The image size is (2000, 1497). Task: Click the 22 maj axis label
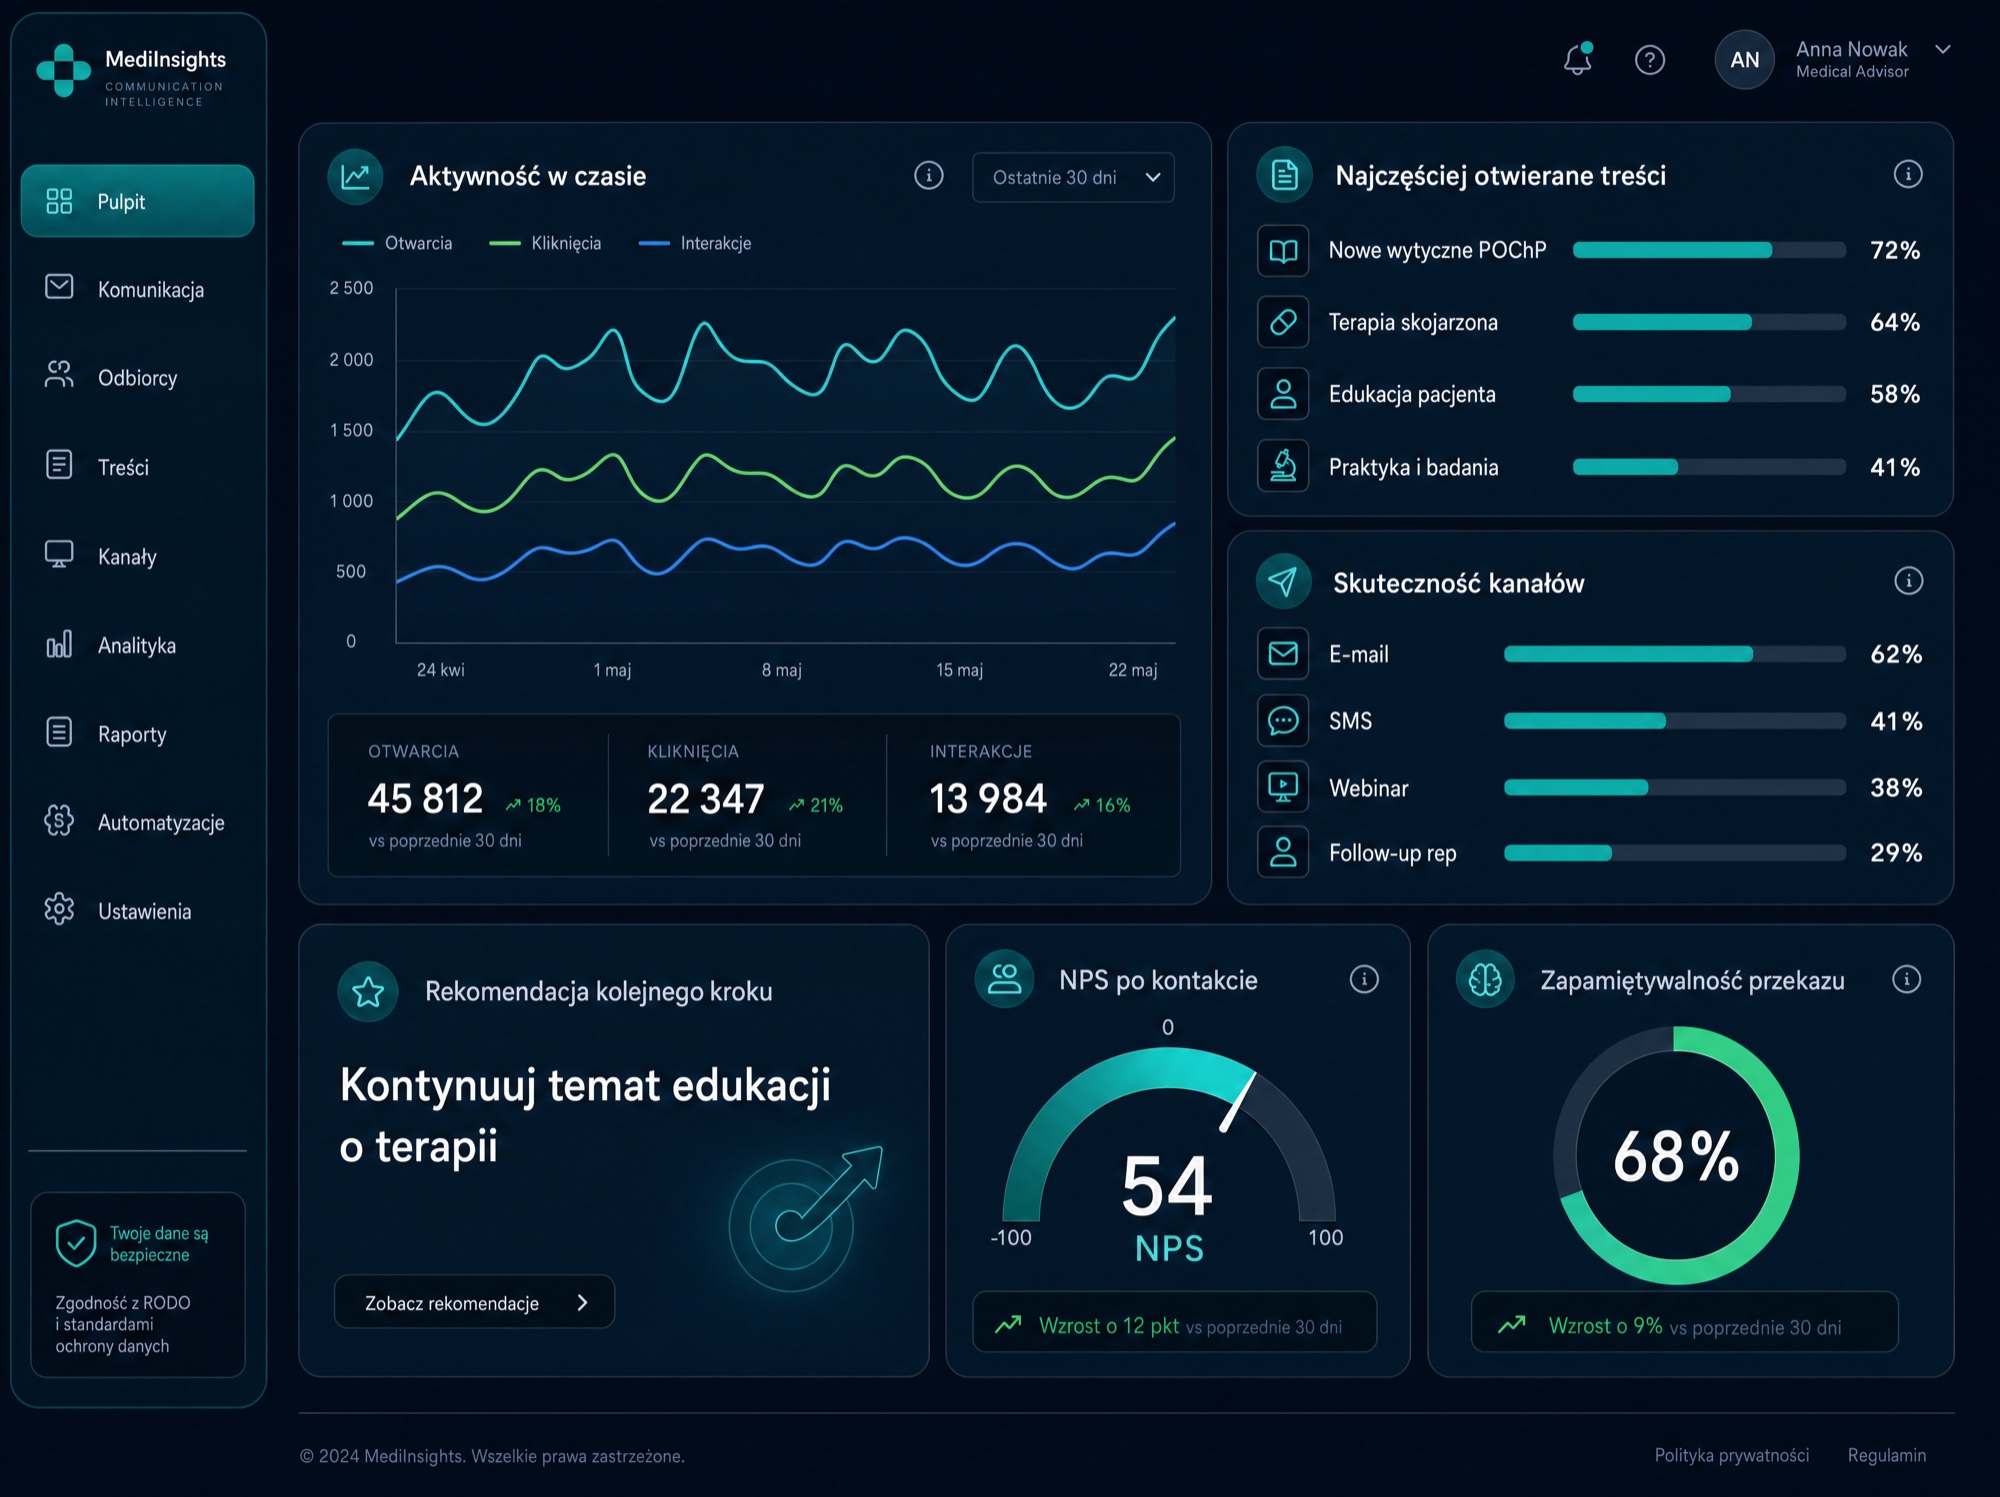[x=1132, y=670]
